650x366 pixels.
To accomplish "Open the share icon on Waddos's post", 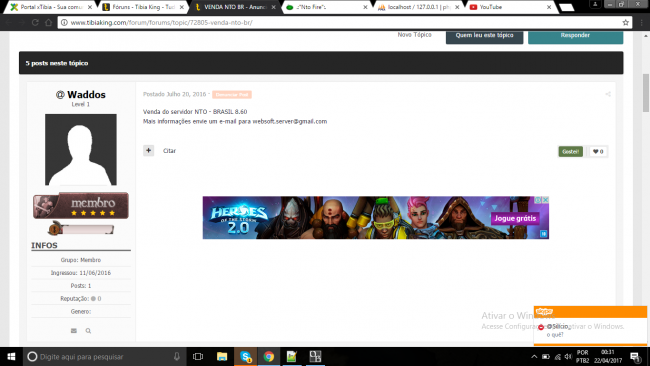I will point(608,95).
